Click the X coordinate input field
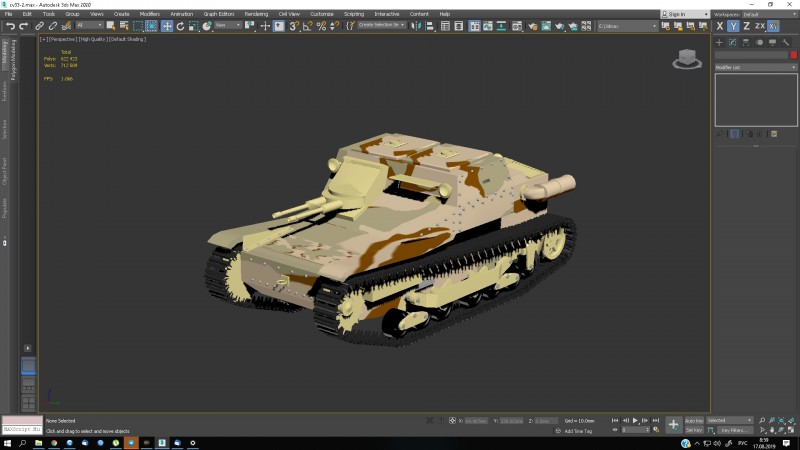 point(476,421)
